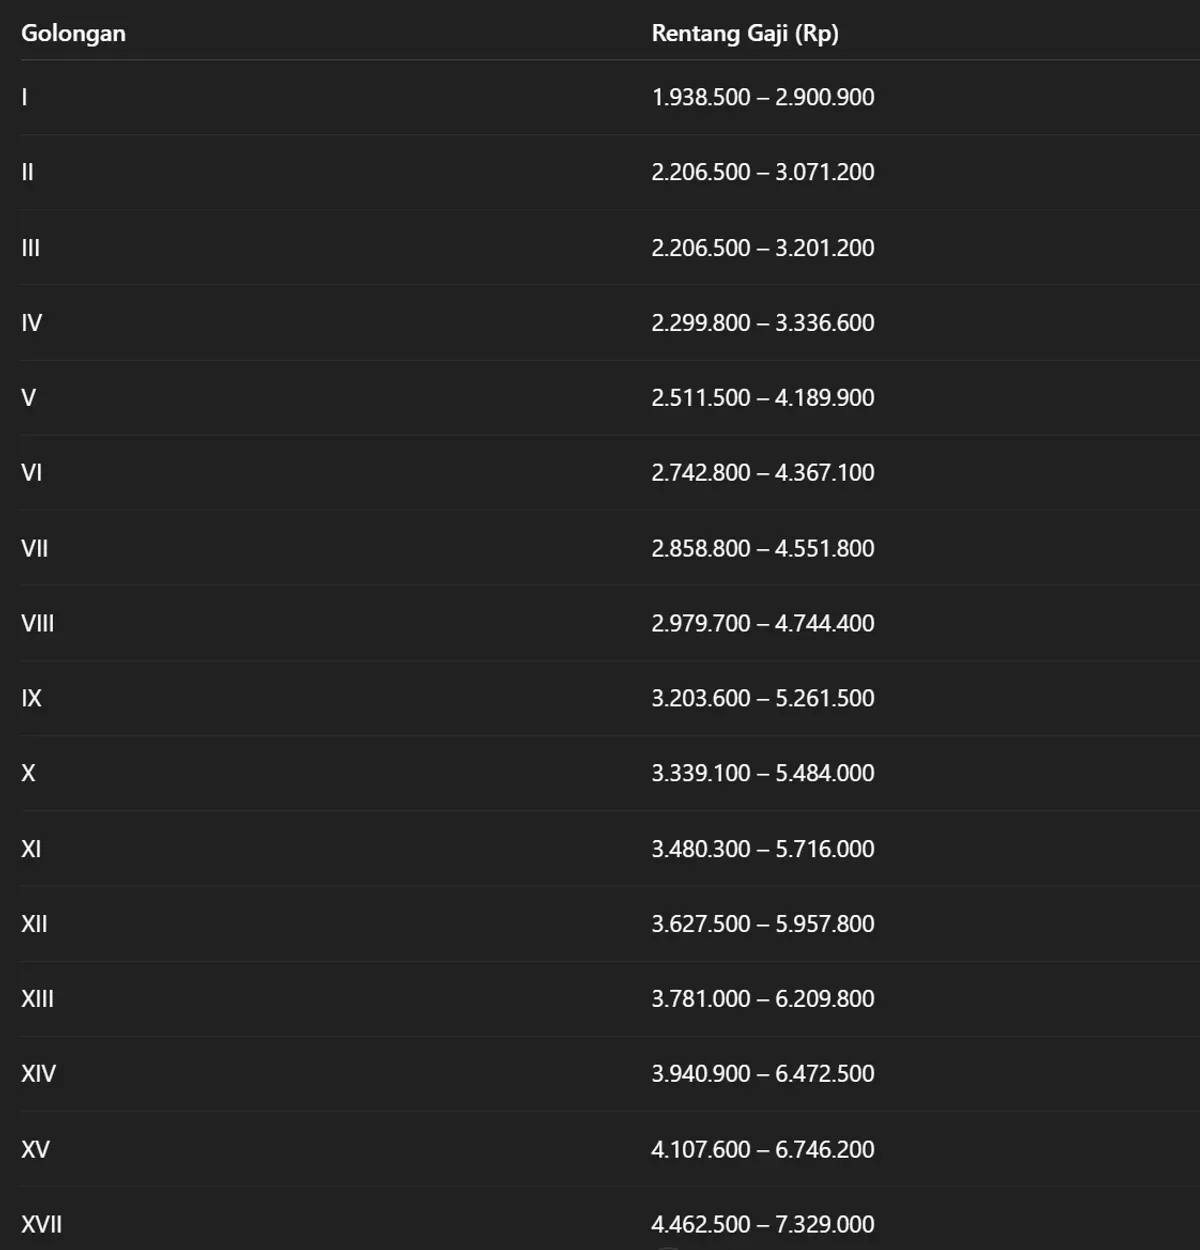This screenshot has width=1200, height=1250.
Task: Click salary range 2.299.800 – 3.336.600
Action: click(x=763, y=322)
